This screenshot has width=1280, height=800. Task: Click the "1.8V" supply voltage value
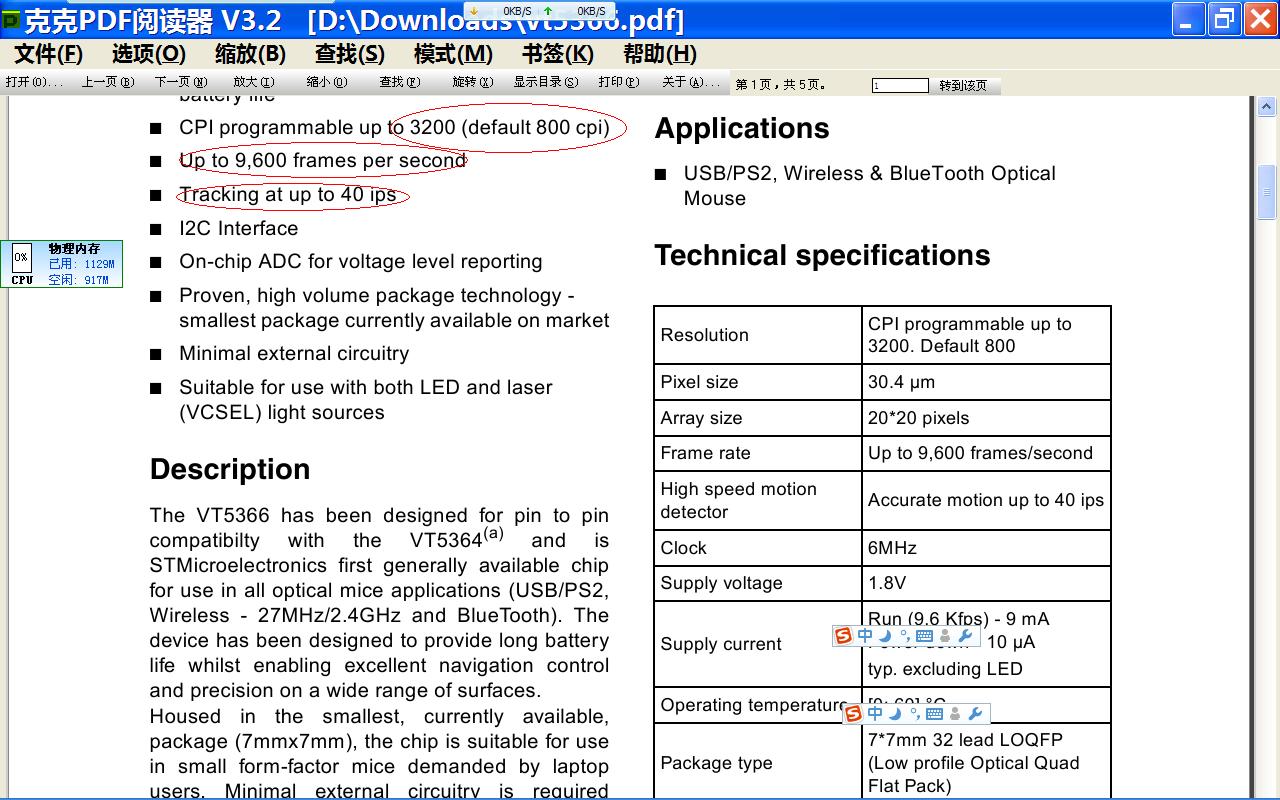point(986,583)
